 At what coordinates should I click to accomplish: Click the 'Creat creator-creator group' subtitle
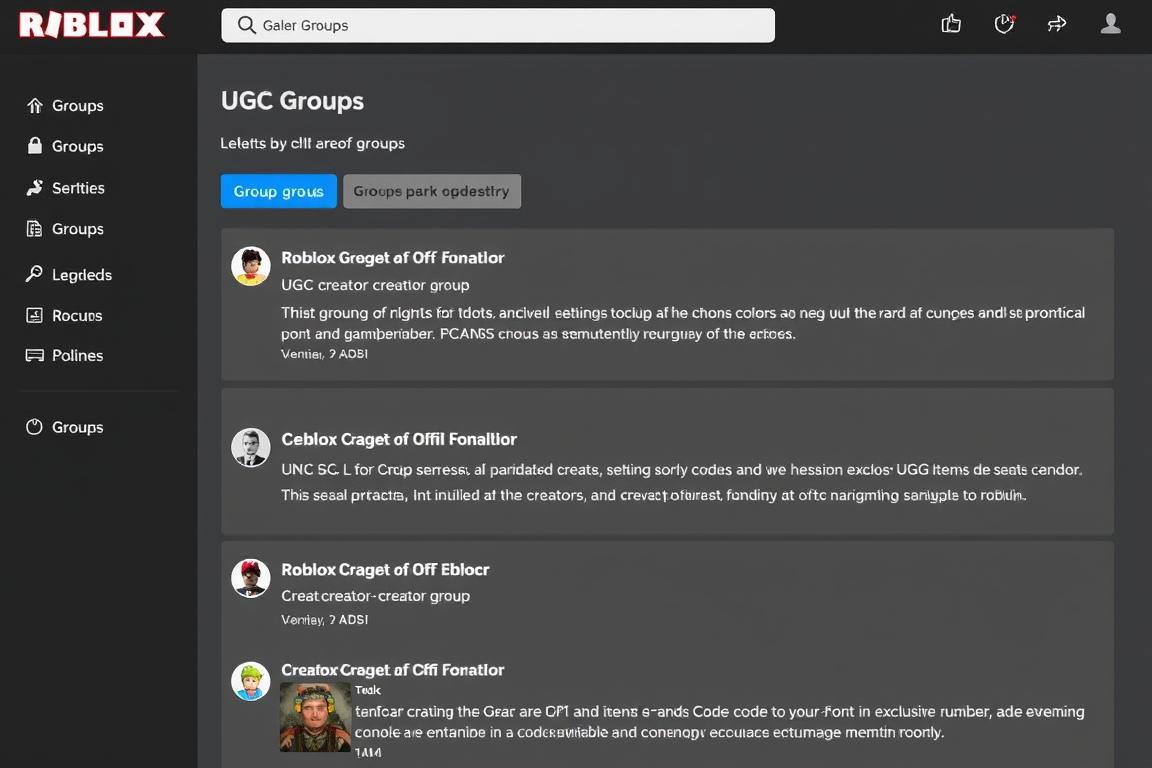click(375, 596)
